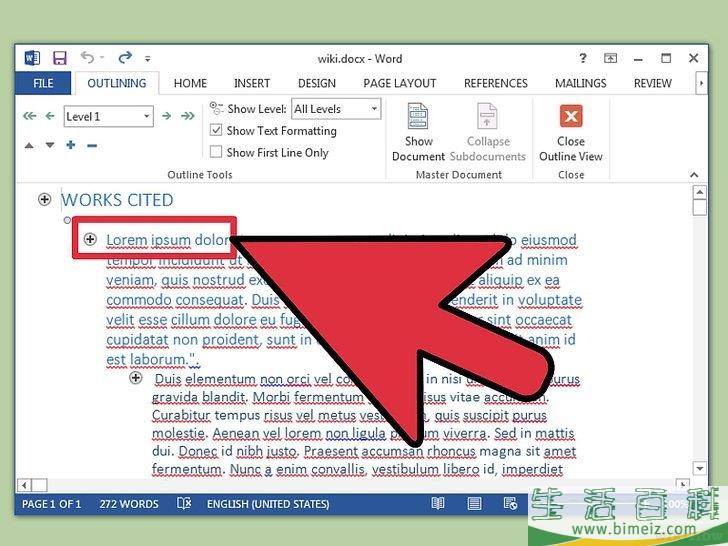
Task: Enable Show First Line Only checkbox
Action: [216, 152]
